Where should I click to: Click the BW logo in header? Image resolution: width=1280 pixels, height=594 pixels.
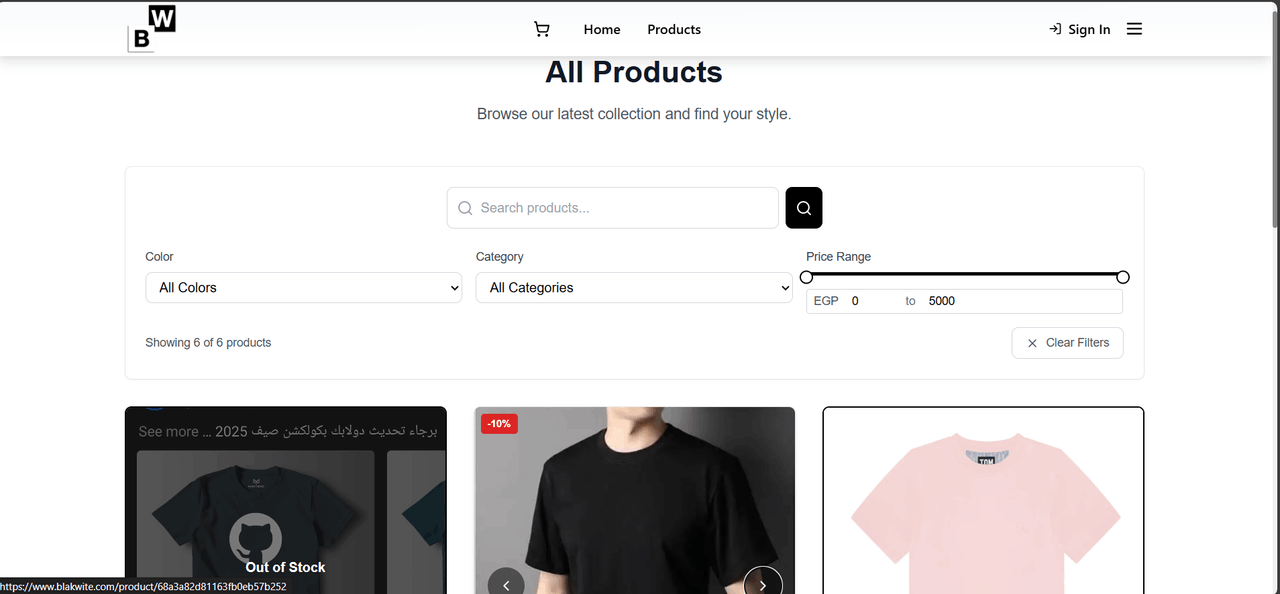(152, 28)
